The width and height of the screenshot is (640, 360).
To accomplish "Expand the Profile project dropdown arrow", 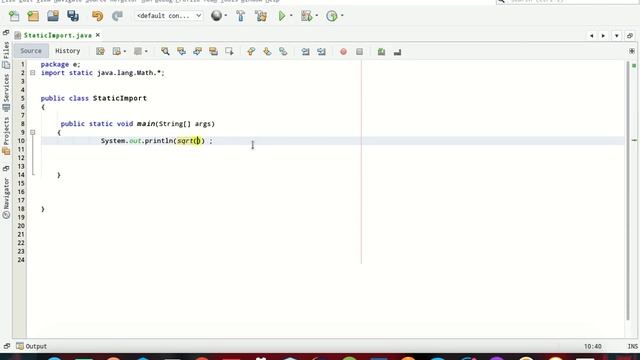I will (342, 16).
